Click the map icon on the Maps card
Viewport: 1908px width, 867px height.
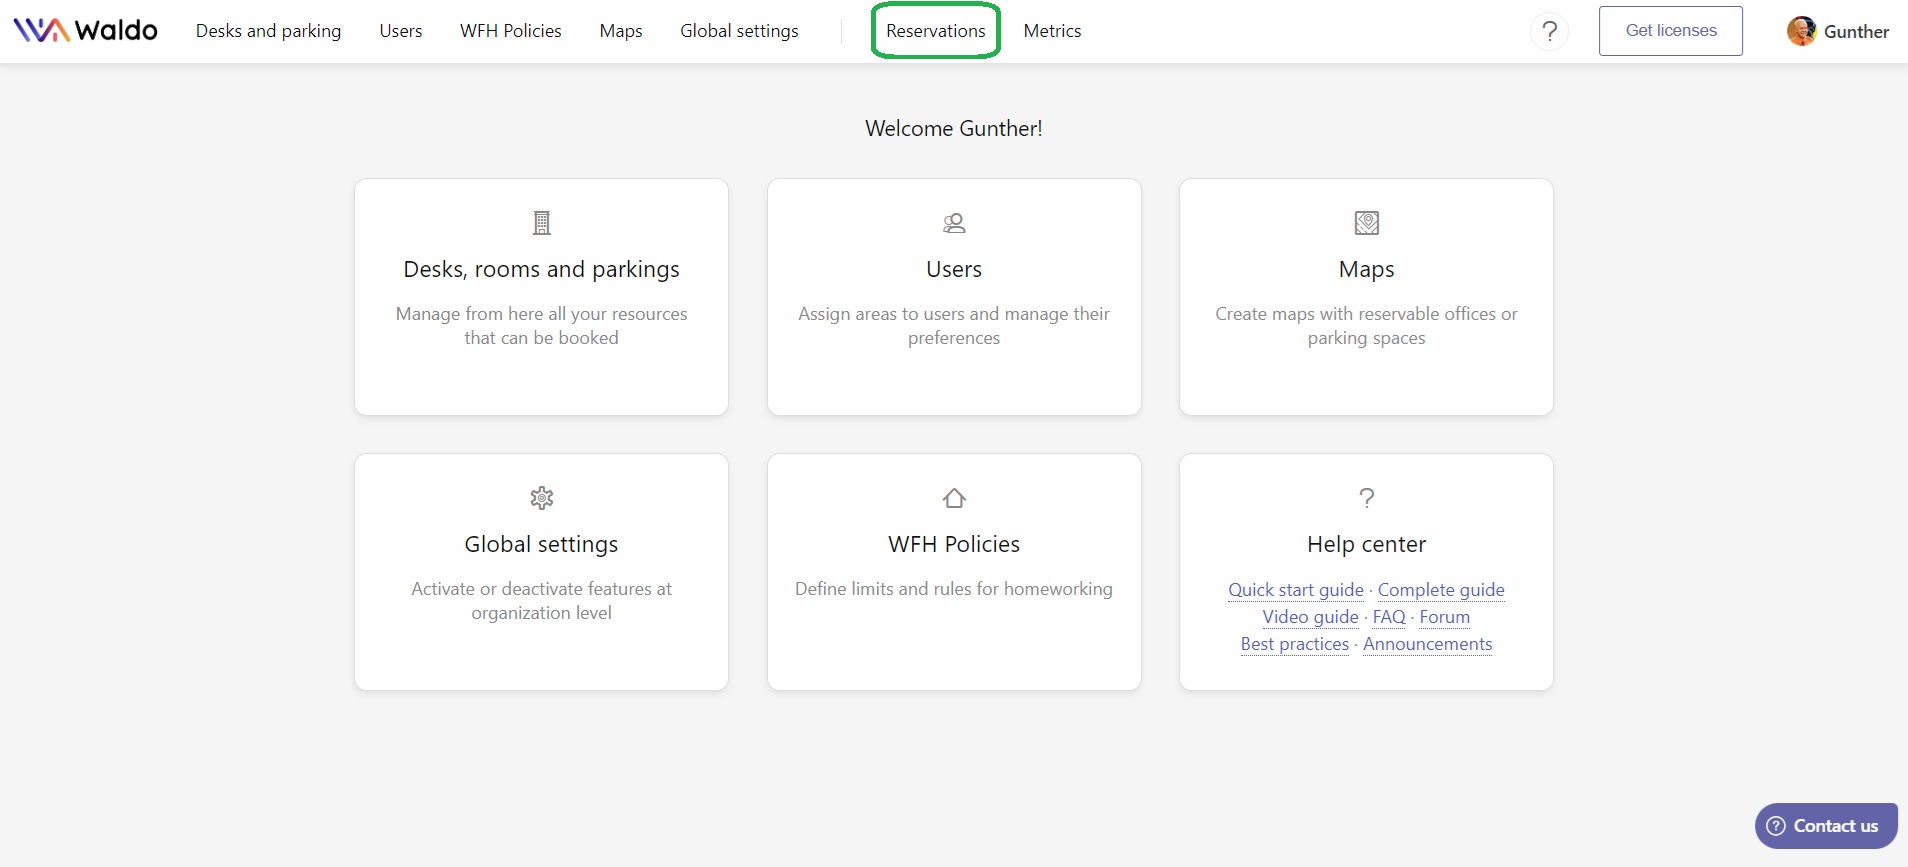1366,223
